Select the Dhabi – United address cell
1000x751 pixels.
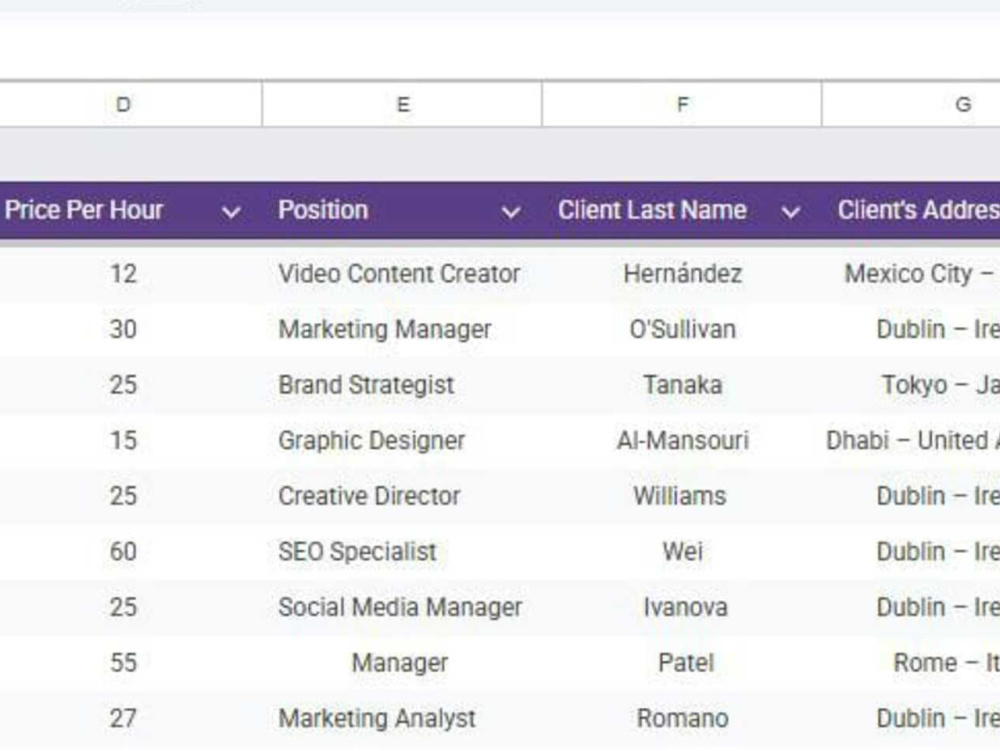tap(911, 441)
